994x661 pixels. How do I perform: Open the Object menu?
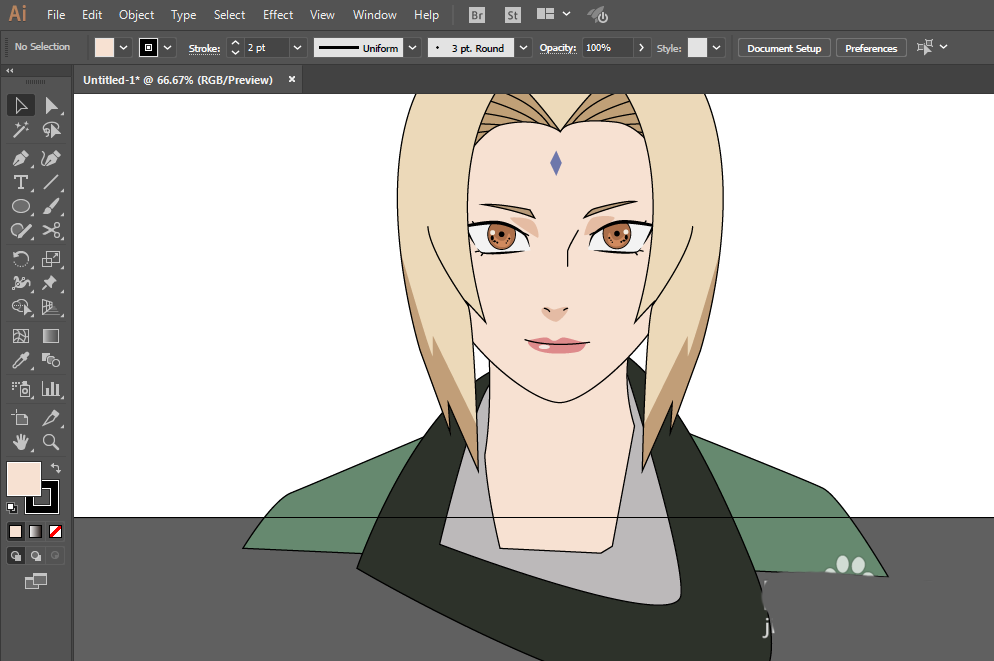tap(136, 15)
